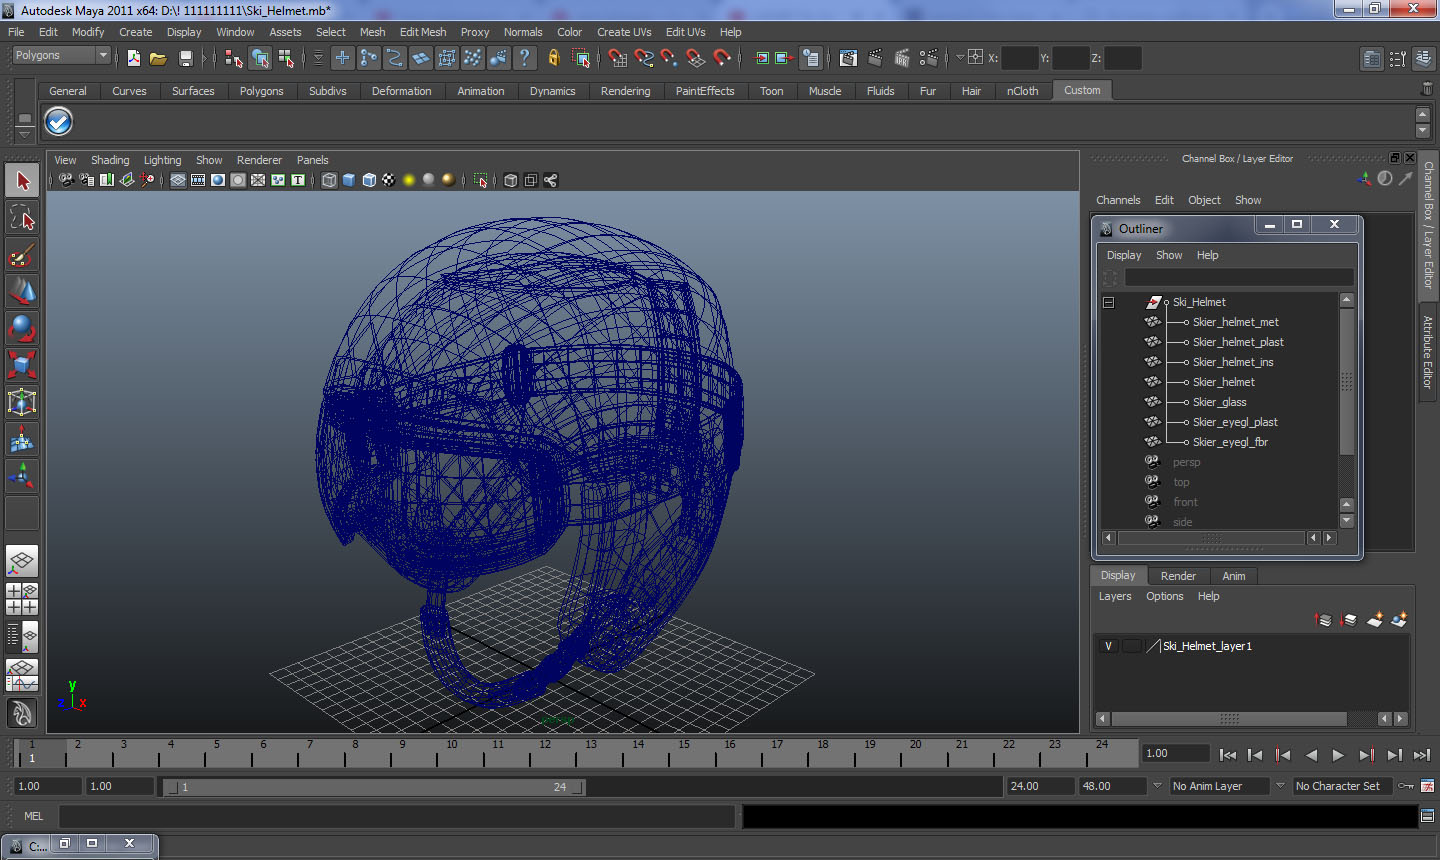Image resolution: width=1440 pixels, height=860 pixels.
Task: Create a new empty layer
Action: click(1375, 620)
